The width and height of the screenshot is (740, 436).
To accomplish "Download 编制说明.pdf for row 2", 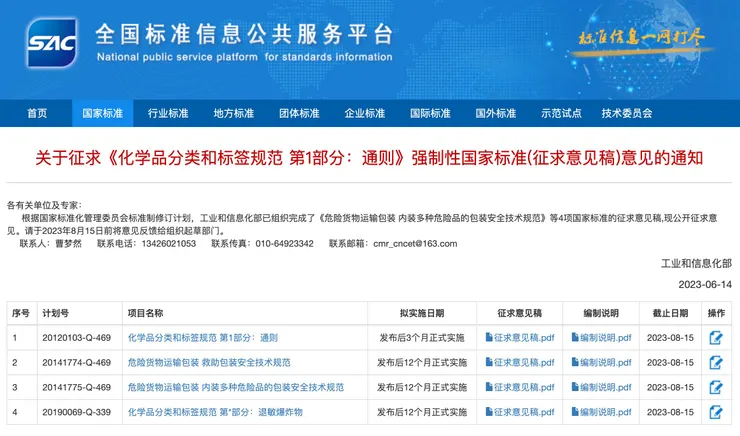I will click(x=601, y=363).
